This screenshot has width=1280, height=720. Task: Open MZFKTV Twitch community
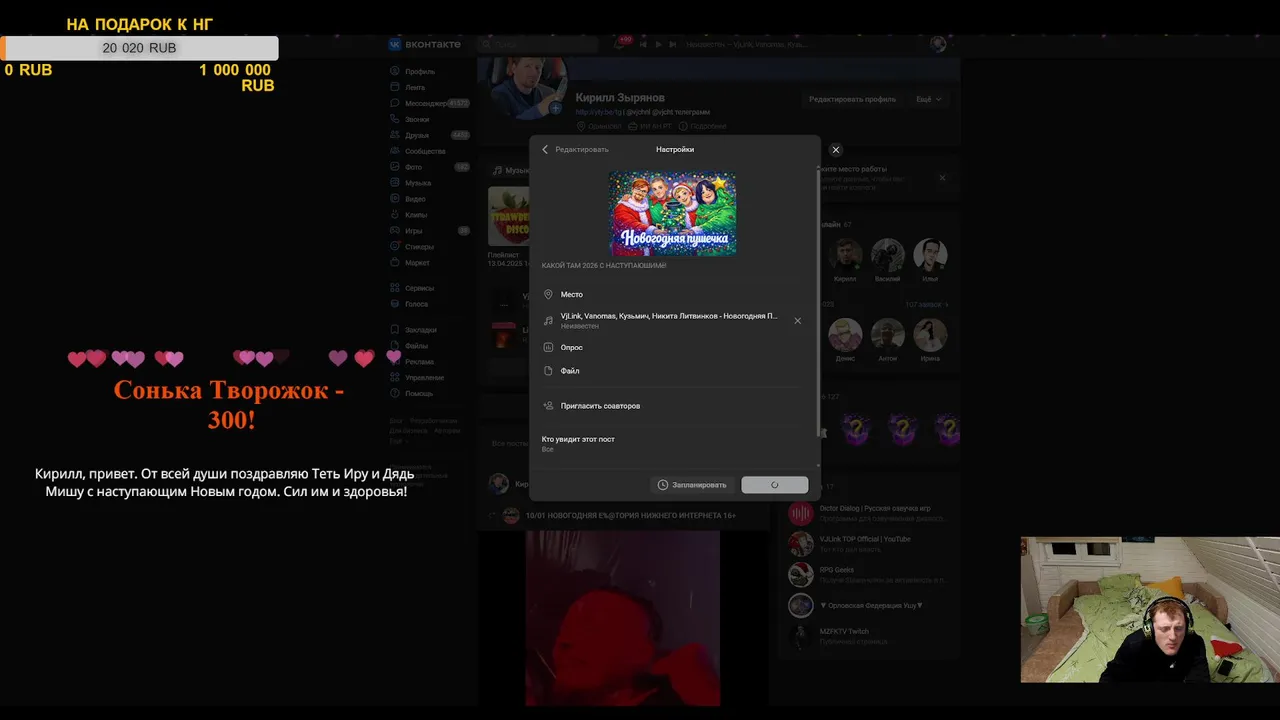(844, 632)
